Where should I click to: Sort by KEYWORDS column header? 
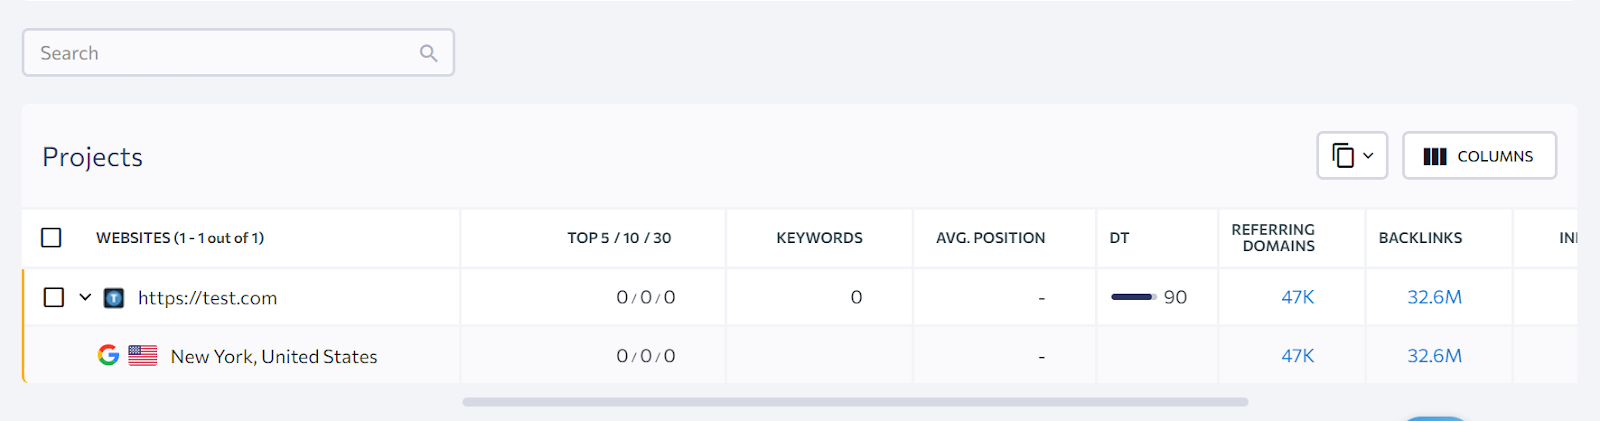(819, 238)
